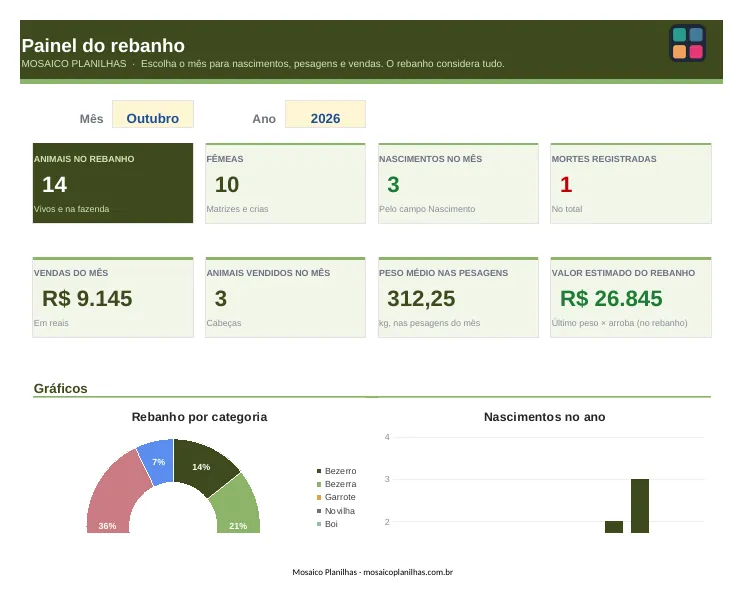
Task: Click the Bezerro legend label
Action: 341,471
